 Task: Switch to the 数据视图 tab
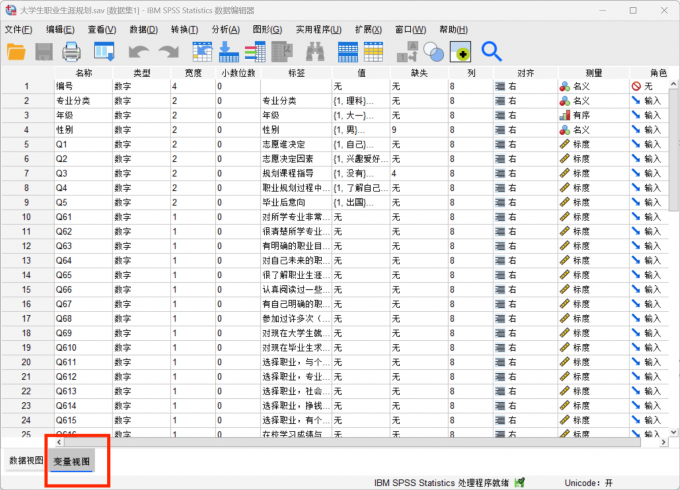tap(25, 461)
